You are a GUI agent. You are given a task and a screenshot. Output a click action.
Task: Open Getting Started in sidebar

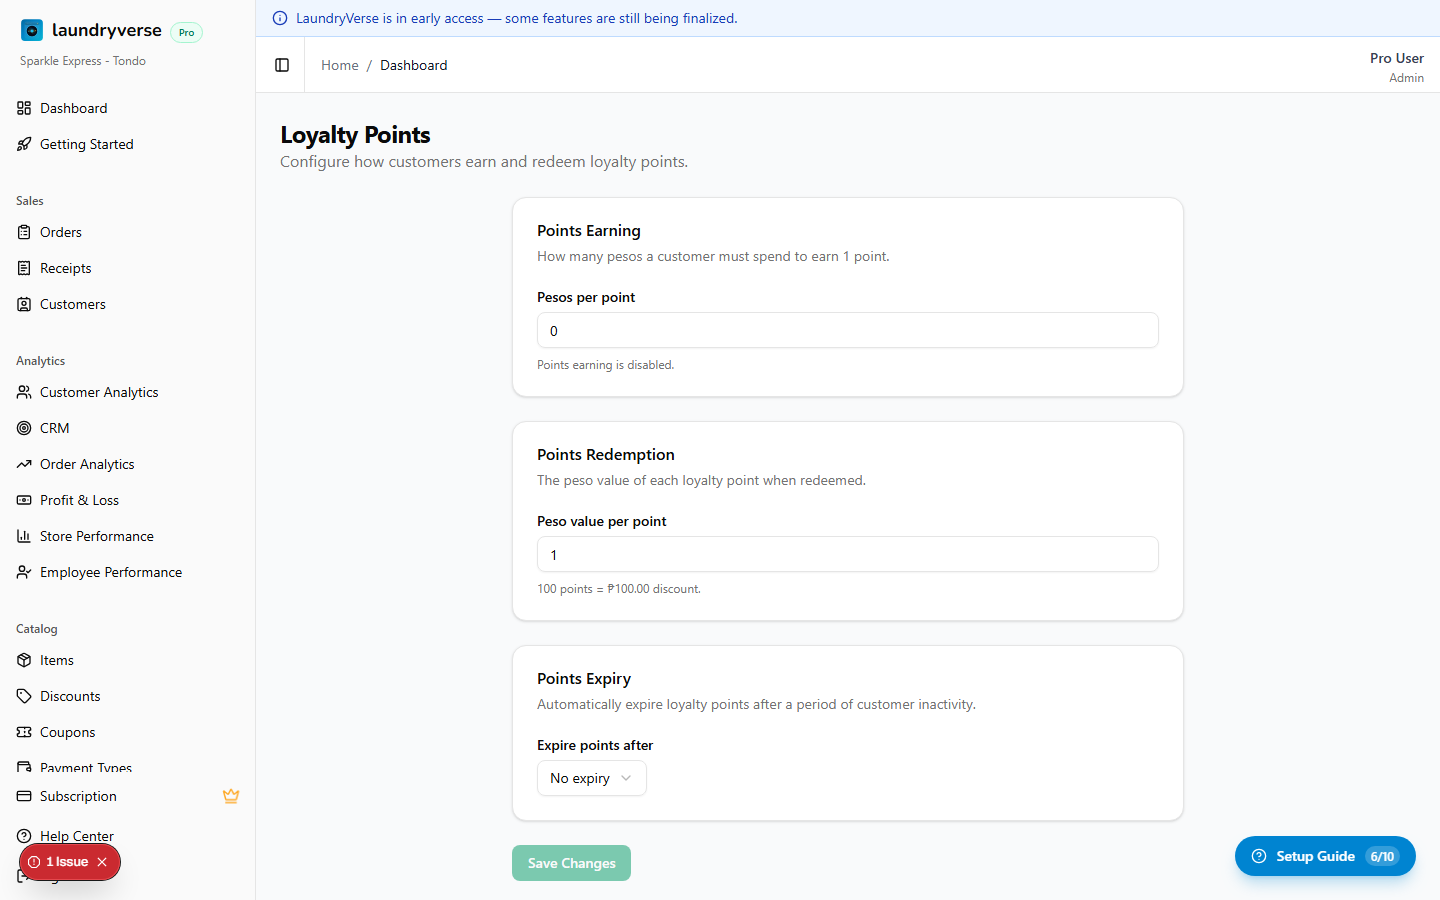(127, 144)
